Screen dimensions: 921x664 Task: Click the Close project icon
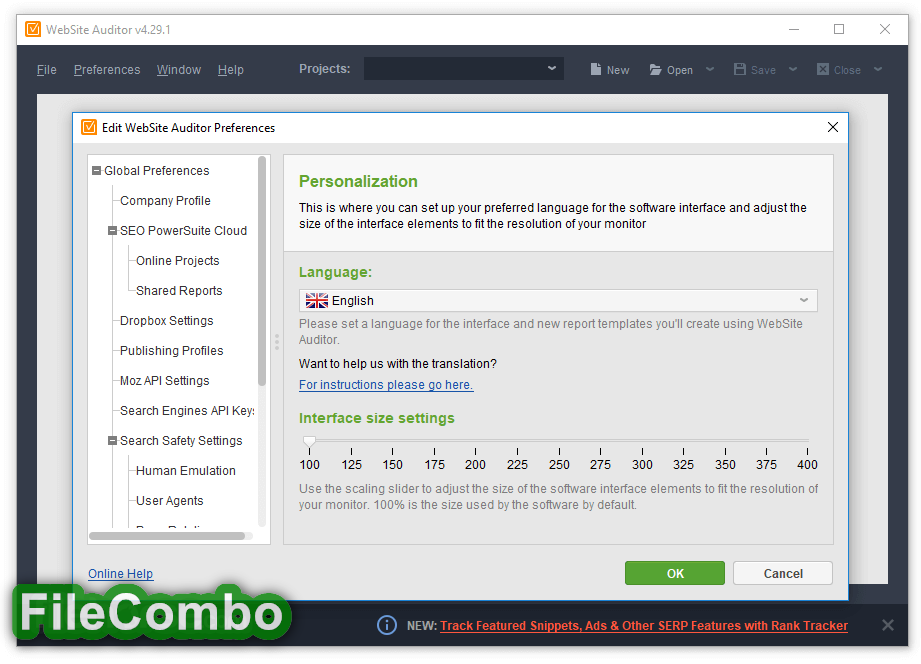point(823,69)
